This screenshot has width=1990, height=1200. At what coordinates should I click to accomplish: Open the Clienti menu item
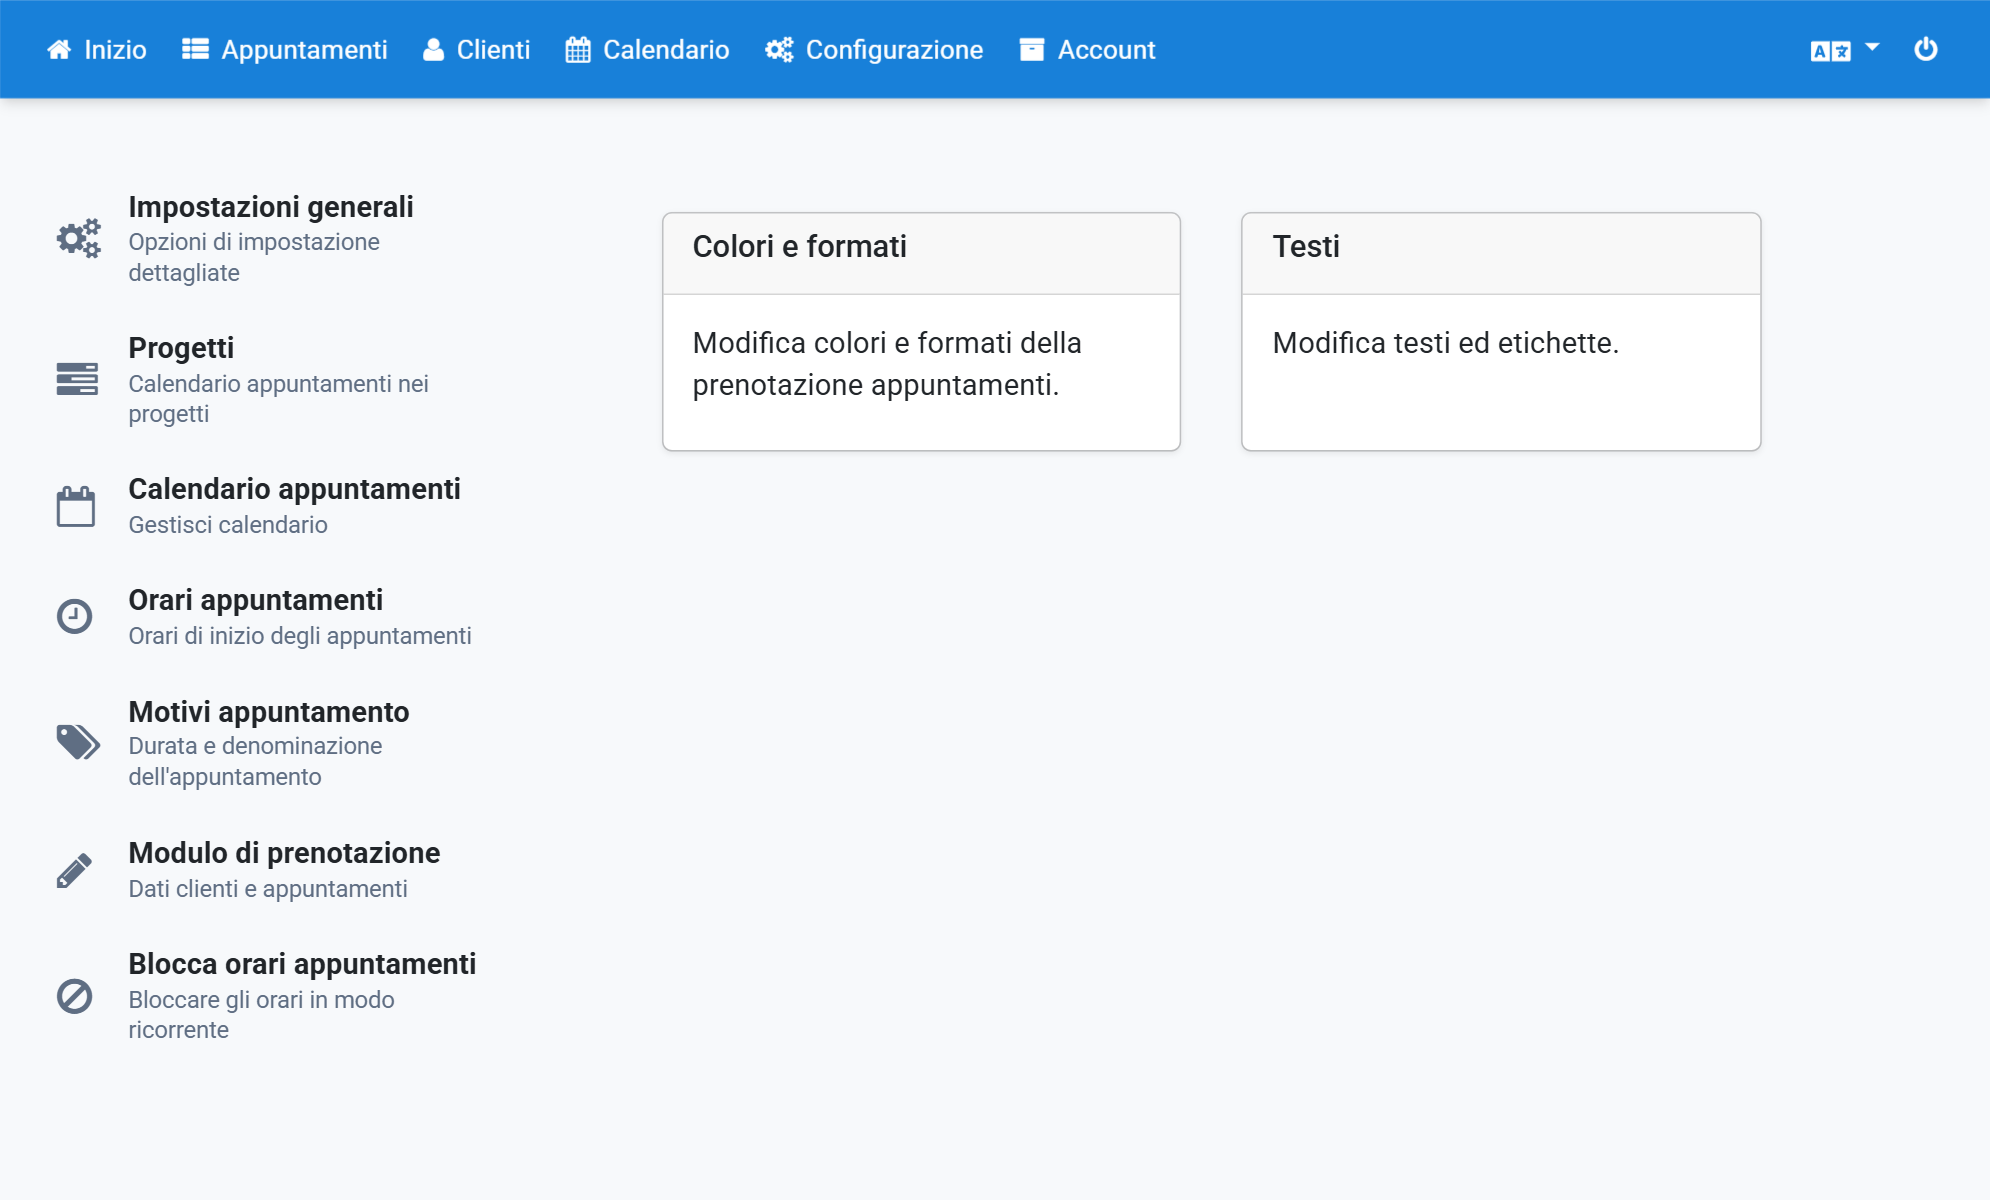coord(476,50)
